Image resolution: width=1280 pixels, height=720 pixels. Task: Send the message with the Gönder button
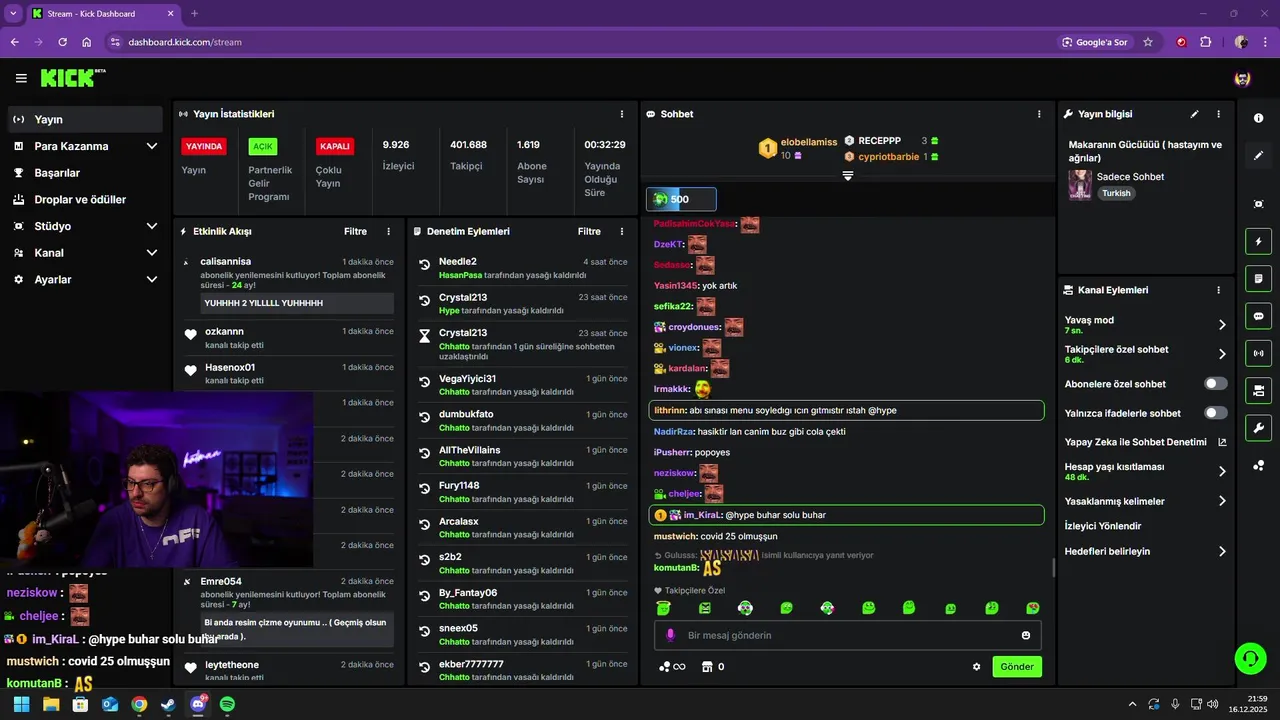tap(1017, 667)
